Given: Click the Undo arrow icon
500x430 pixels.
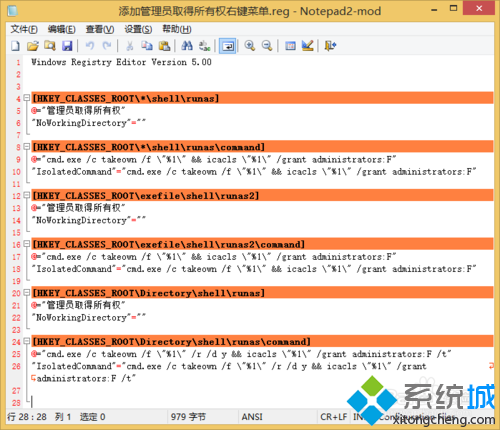Looking at the screenshot, I should pos(90,46).
